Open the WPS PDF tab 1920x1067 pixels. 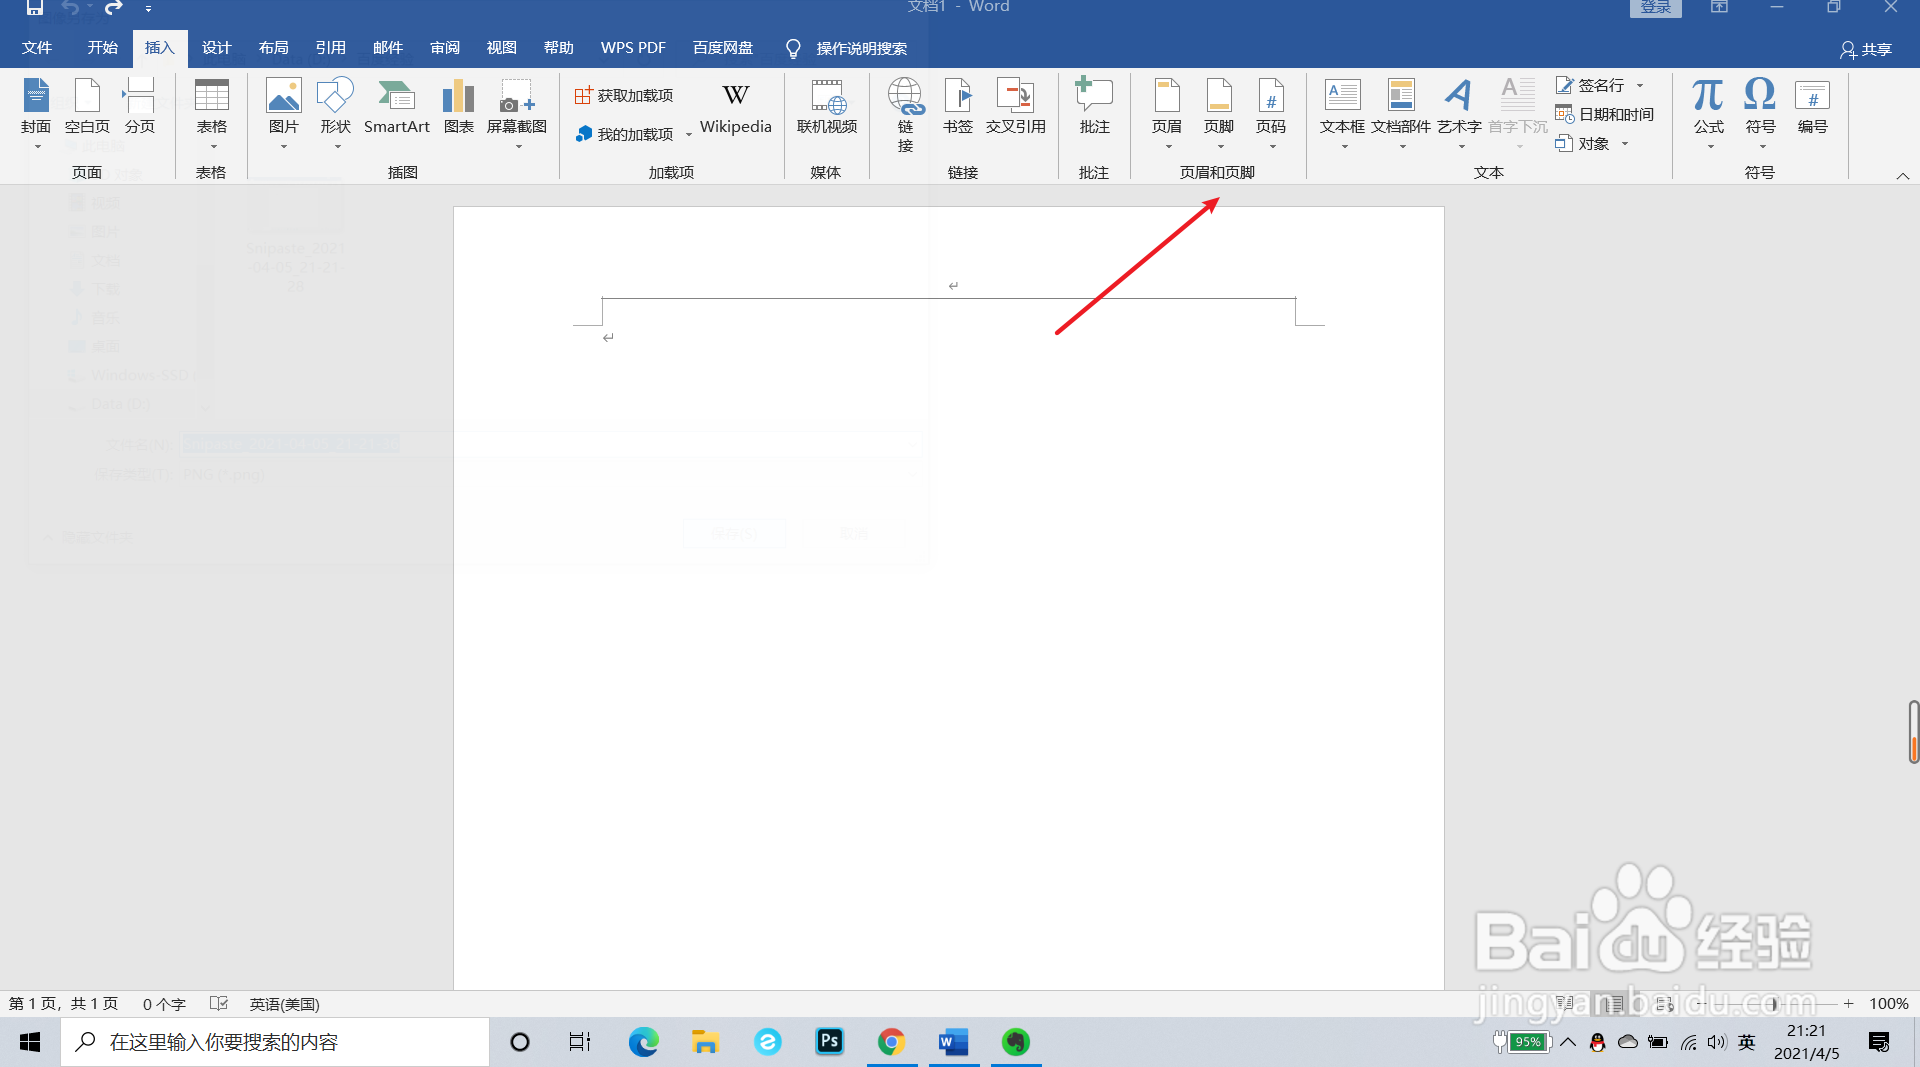[633, 48]
